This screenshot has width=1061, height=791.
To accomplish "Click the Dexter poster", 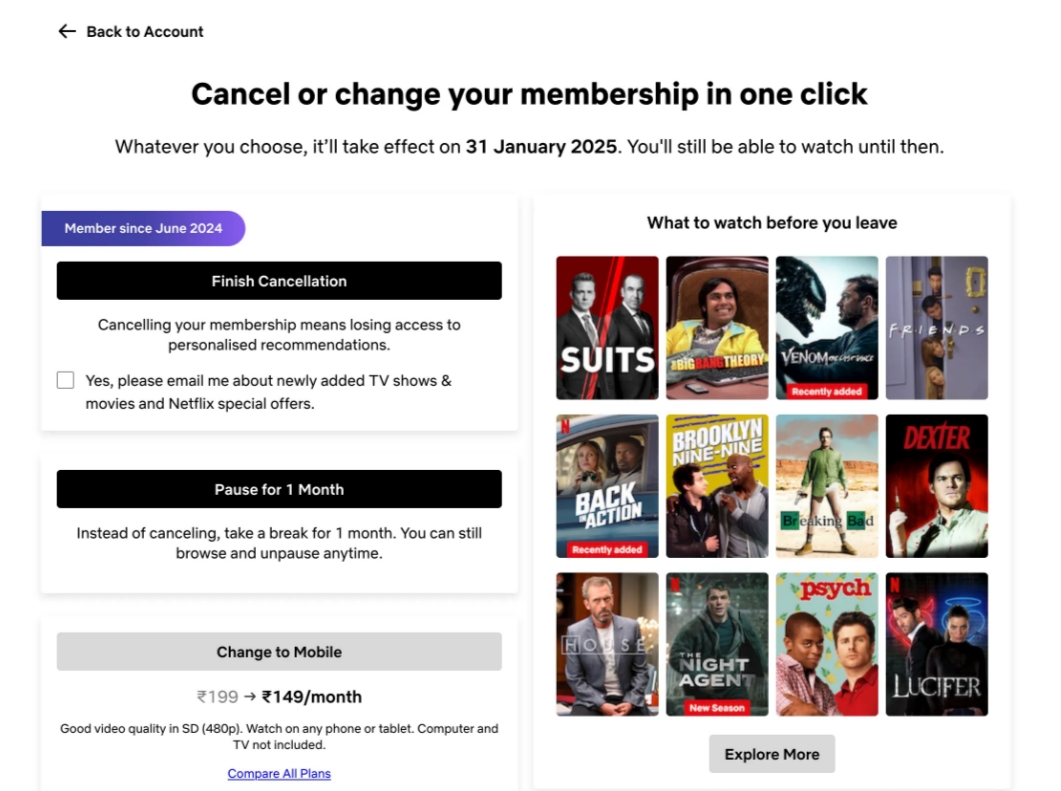I will 936,486.
